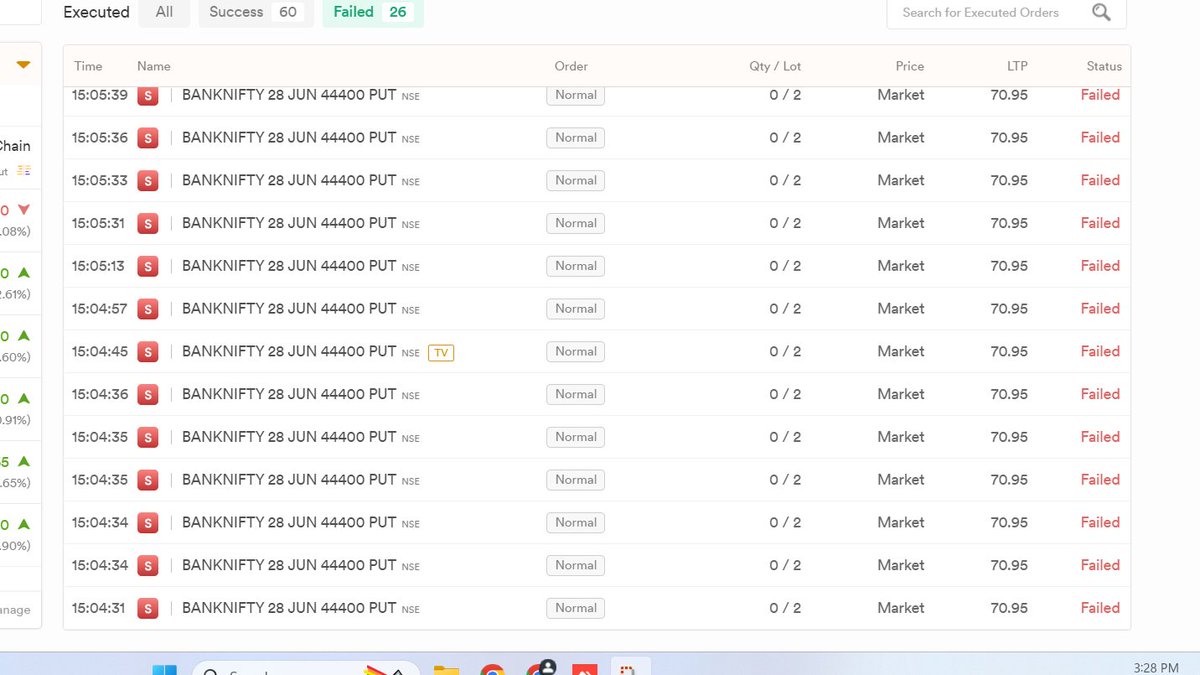
Task: Click the Price column header
Action: pyautogui.click(x=910, y=66)
